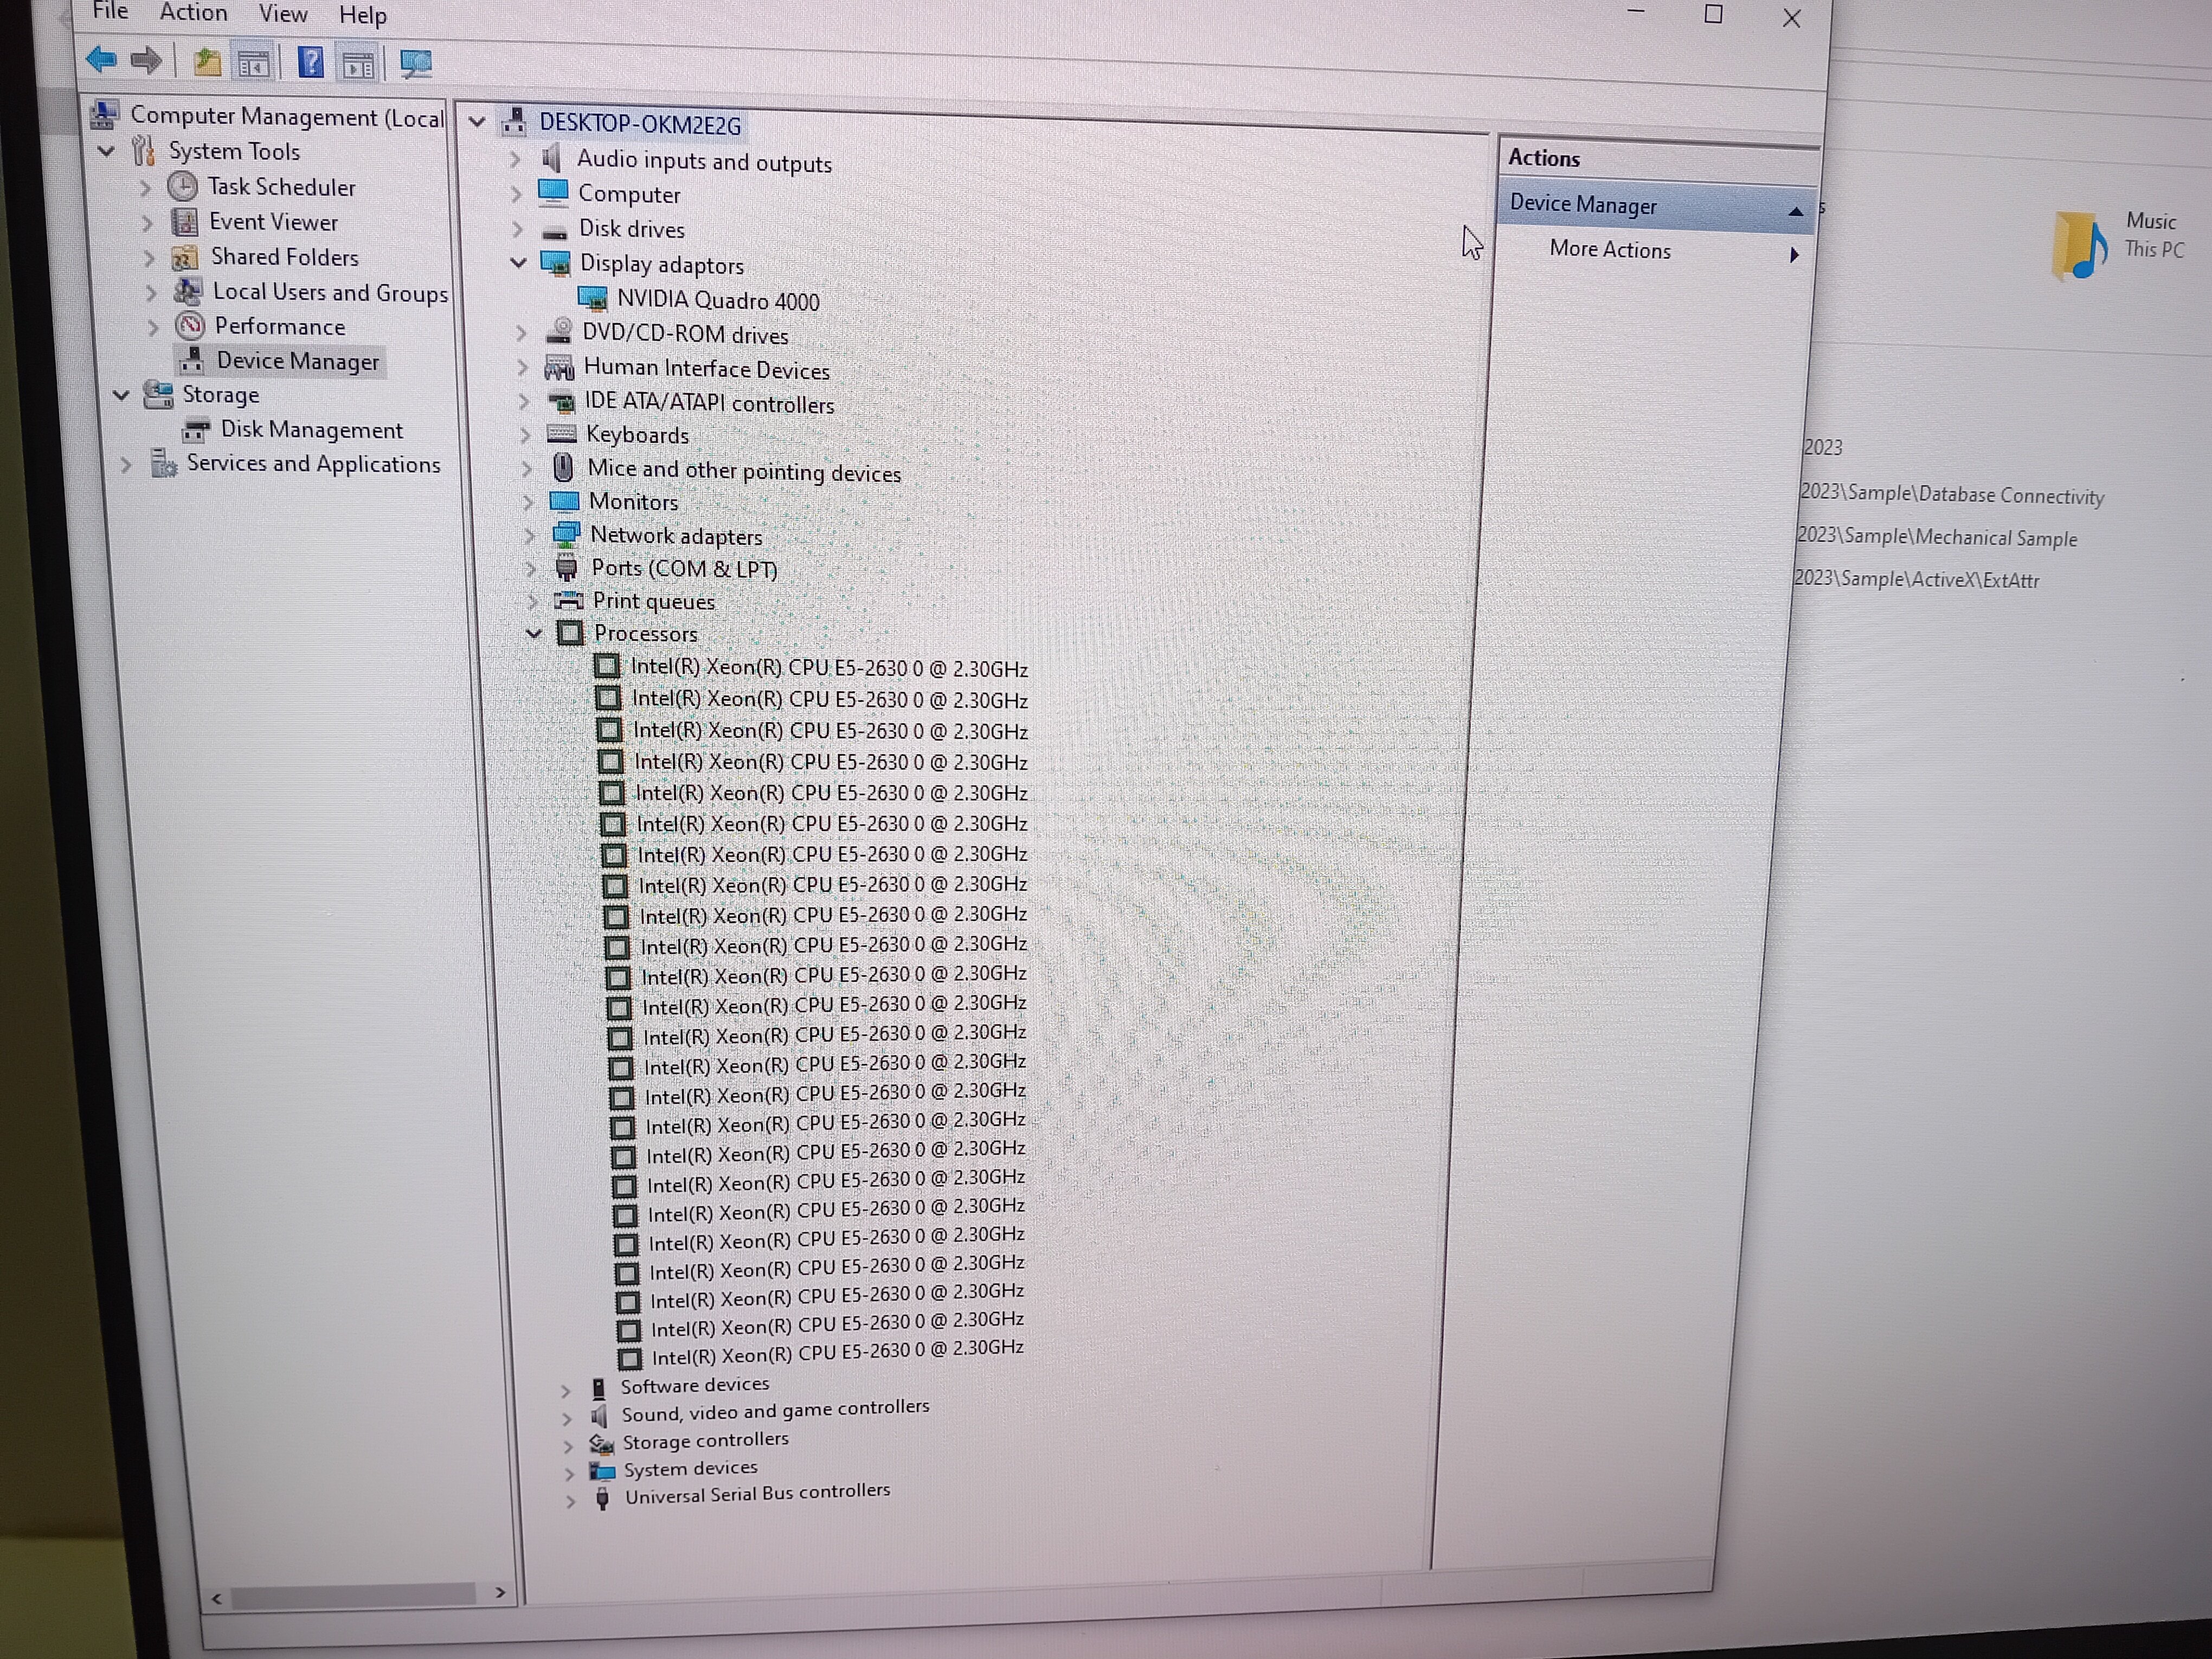Image resolution: width=2212 pixels, height=1659 pixels.
Task: Collapse the System Tools tree node
Action: pyautogui.click(x=106, y=151)
